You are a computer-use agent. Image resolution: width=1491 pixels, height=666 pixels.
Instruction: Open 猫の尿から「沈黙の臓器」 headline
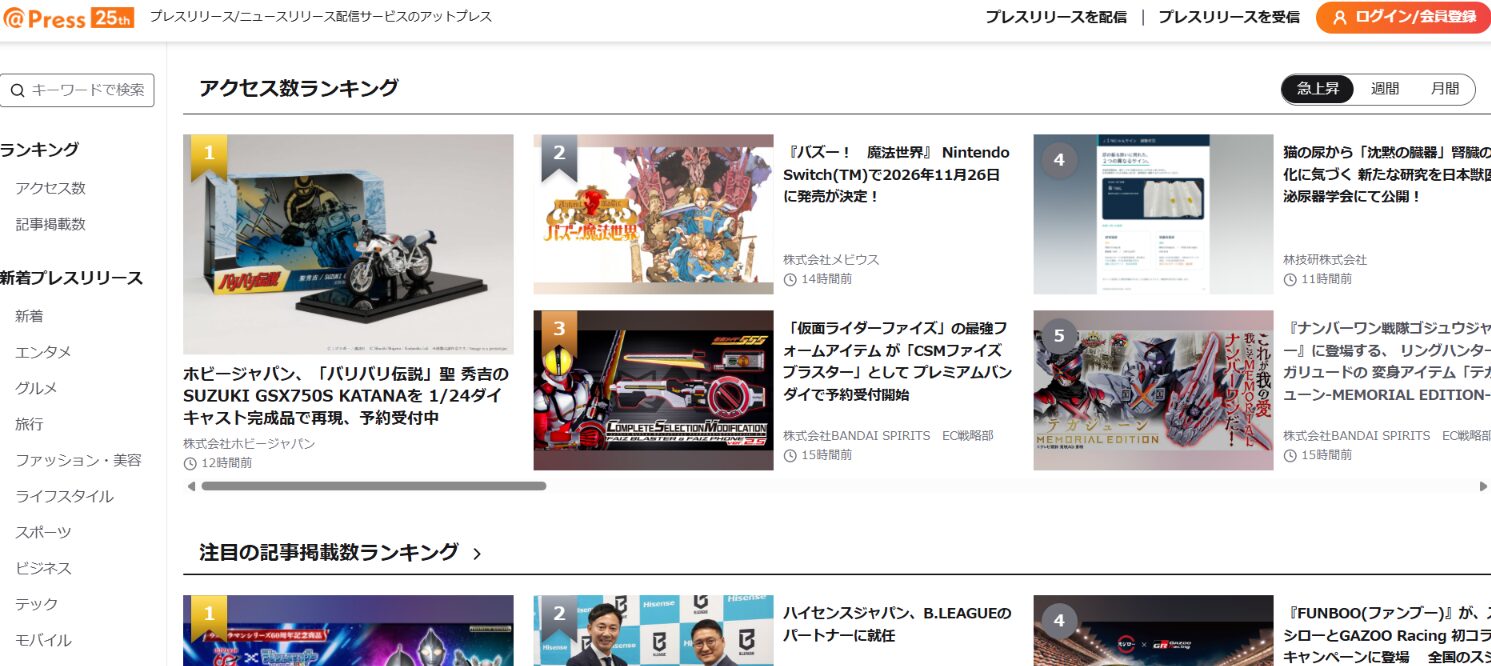coord(1387,175)
